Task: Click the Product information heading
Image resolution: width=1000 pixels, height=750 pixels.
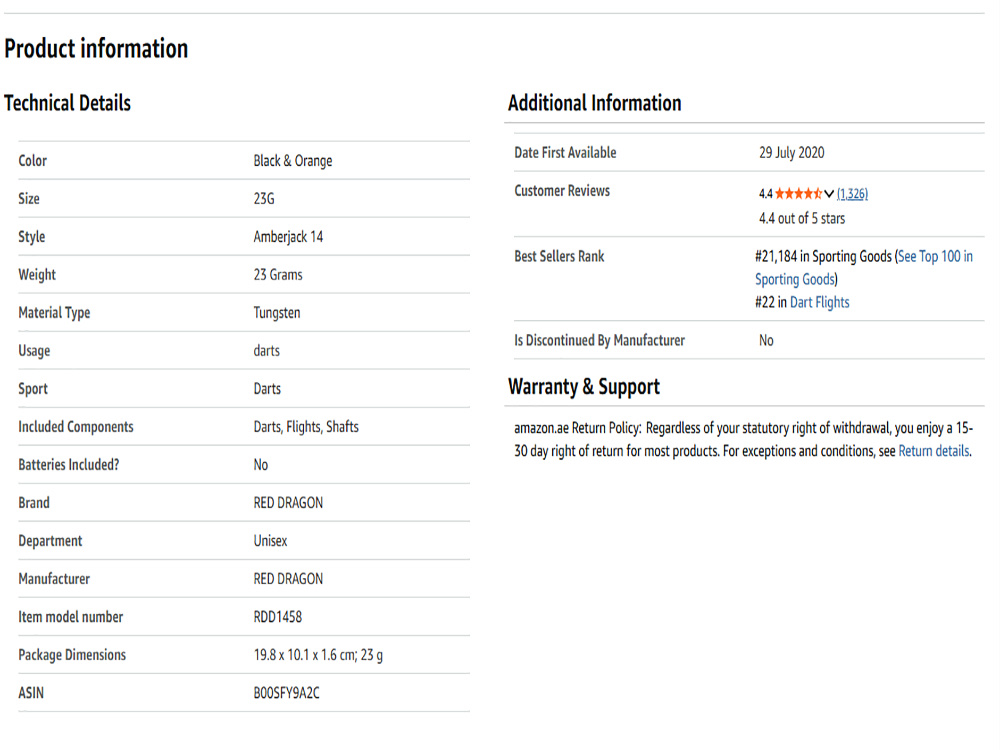Action: pos(96,48)
